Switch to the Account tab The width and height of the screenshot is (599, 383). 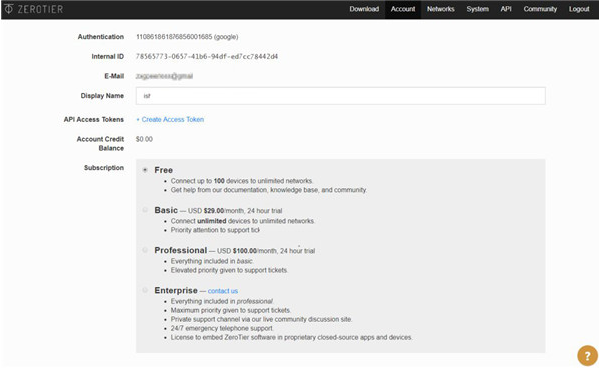point(403,9)
